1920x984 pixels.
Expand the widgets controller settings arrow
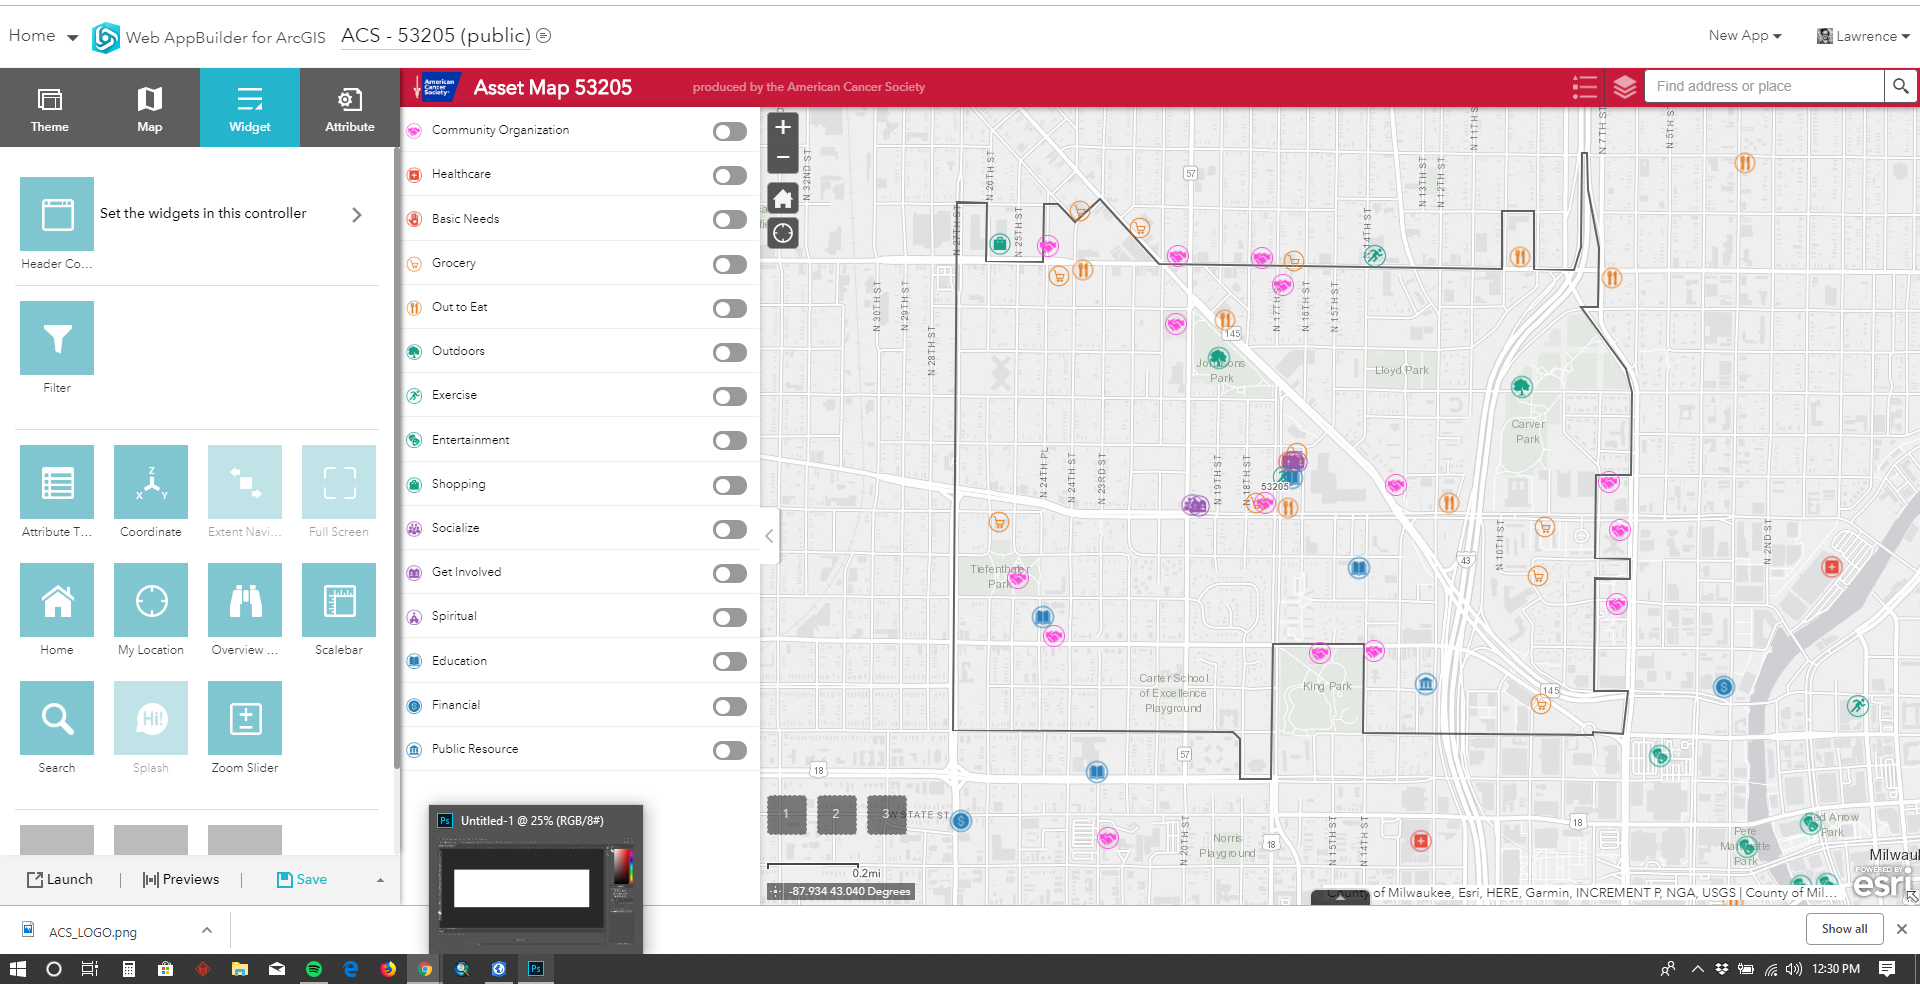click(x=357, y=215)
